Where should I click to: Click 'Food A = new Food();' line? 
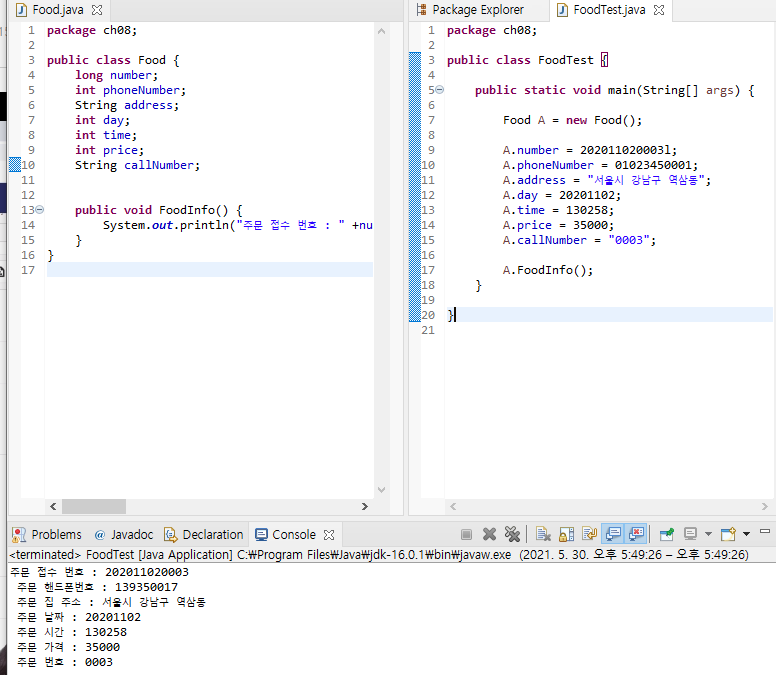click(572, 120)
